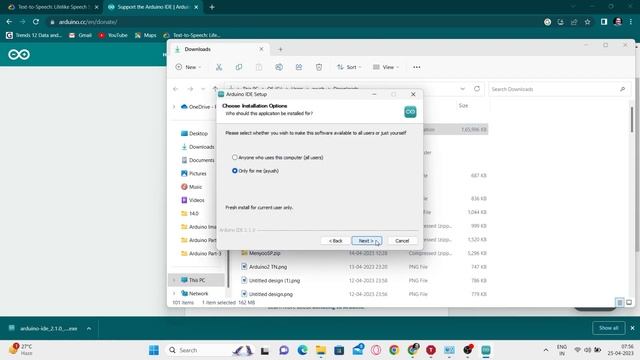The height and width of the screenshot is (360, 640).
Task: Reload the Arduino page in Chrome
Action: (36, 22)
